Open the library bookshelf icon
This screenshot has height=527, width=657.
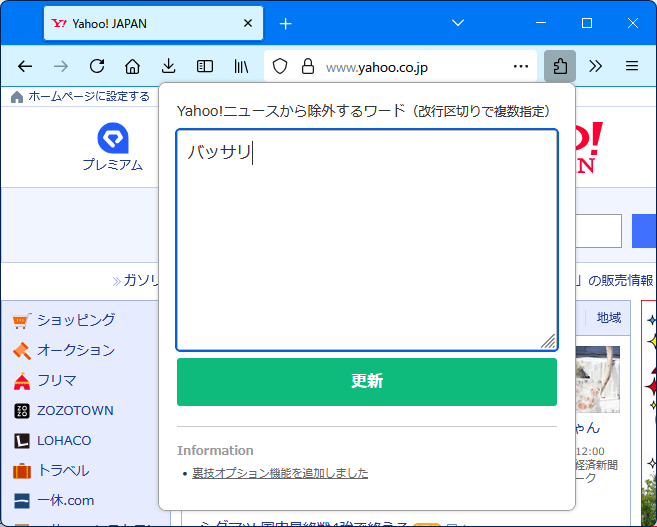[x=241, y=66]
